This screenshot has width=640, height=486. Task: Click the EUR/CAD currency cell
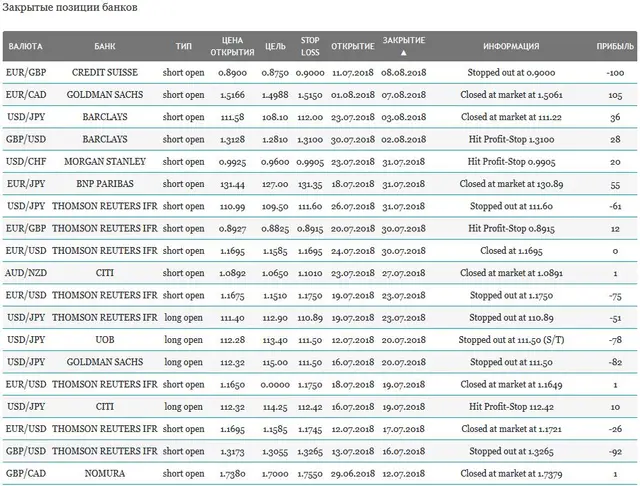(26, 95)
